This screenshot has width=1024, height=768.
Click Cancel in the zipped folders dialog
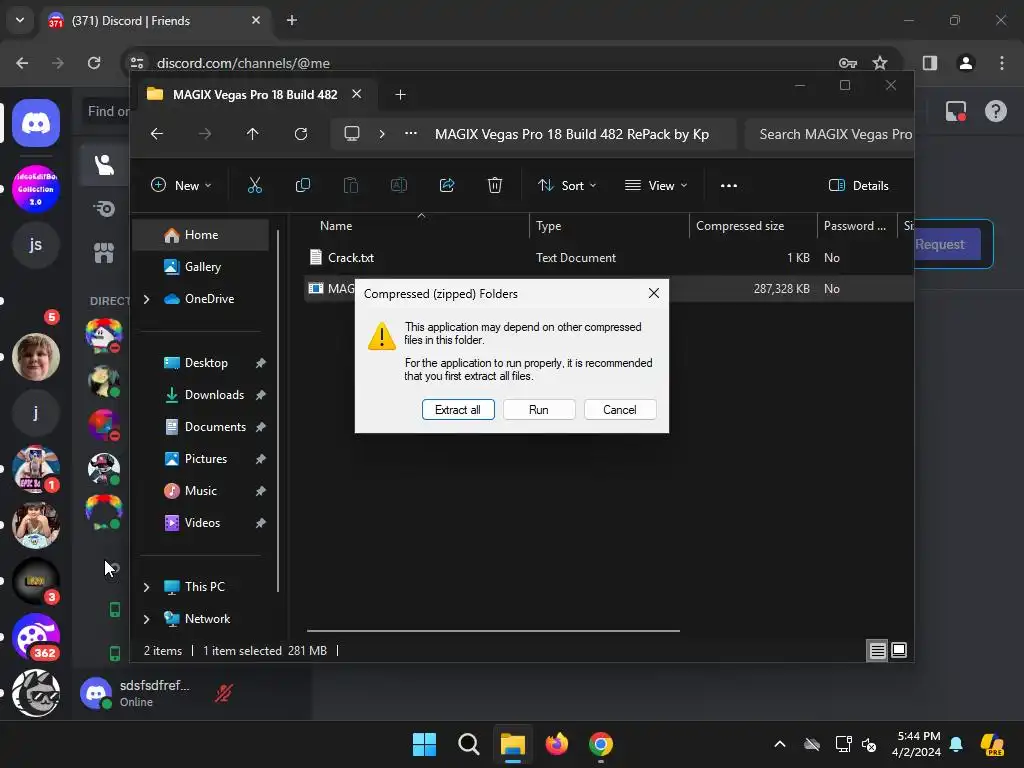[x=620, y=409]
